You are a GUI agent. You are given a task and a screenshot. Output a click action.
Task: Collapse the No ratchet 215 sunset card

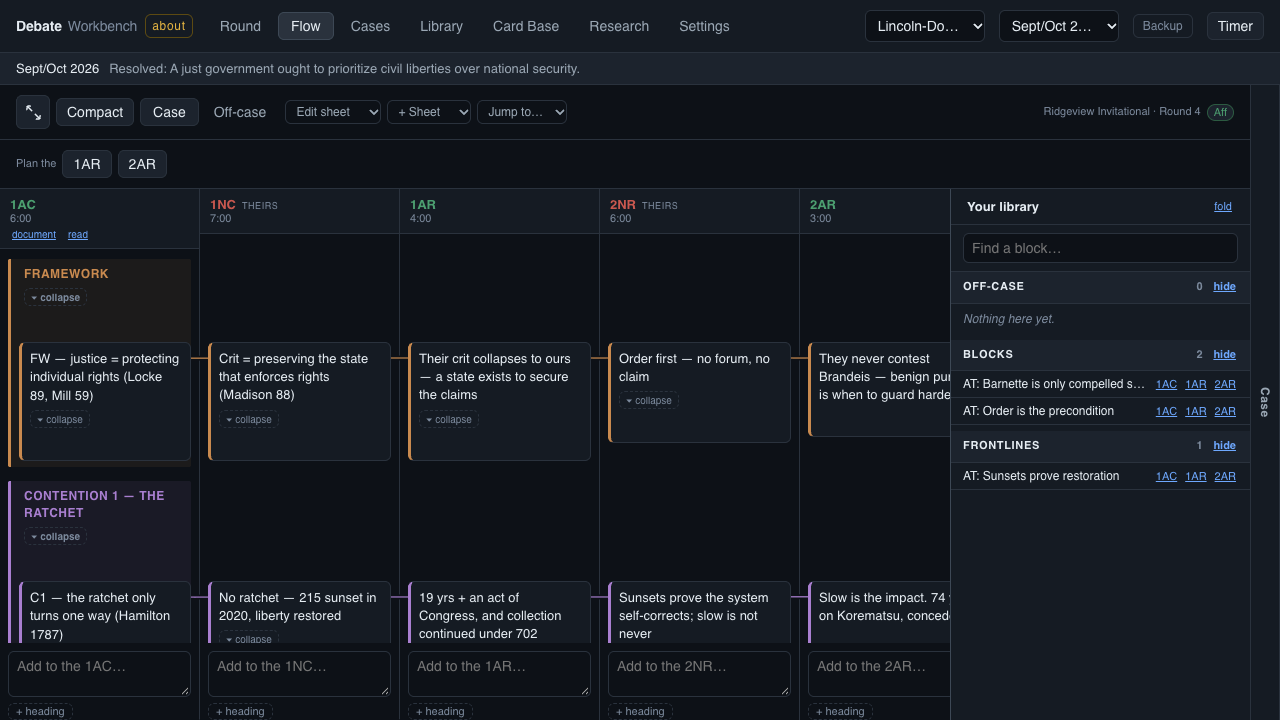(248, 639)
